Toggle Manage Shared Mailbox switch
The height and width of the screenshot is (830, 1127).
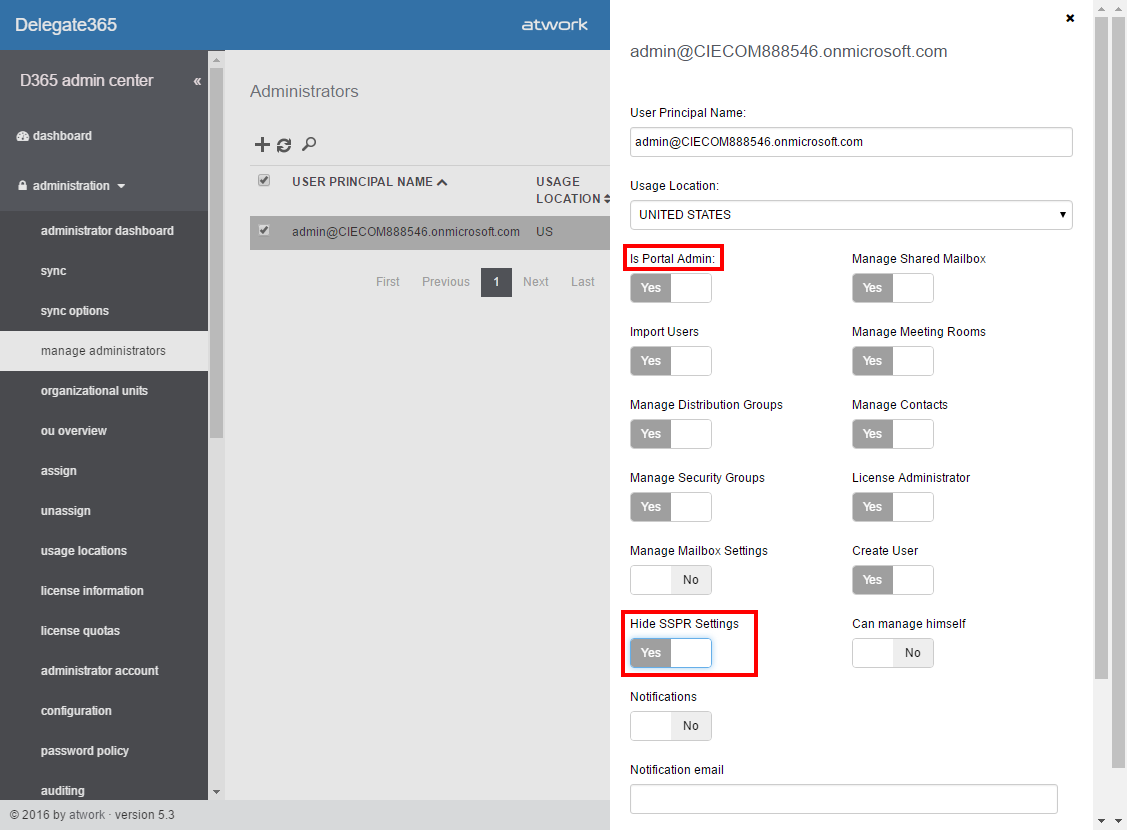pyautogui.click(x=893, y=288)
